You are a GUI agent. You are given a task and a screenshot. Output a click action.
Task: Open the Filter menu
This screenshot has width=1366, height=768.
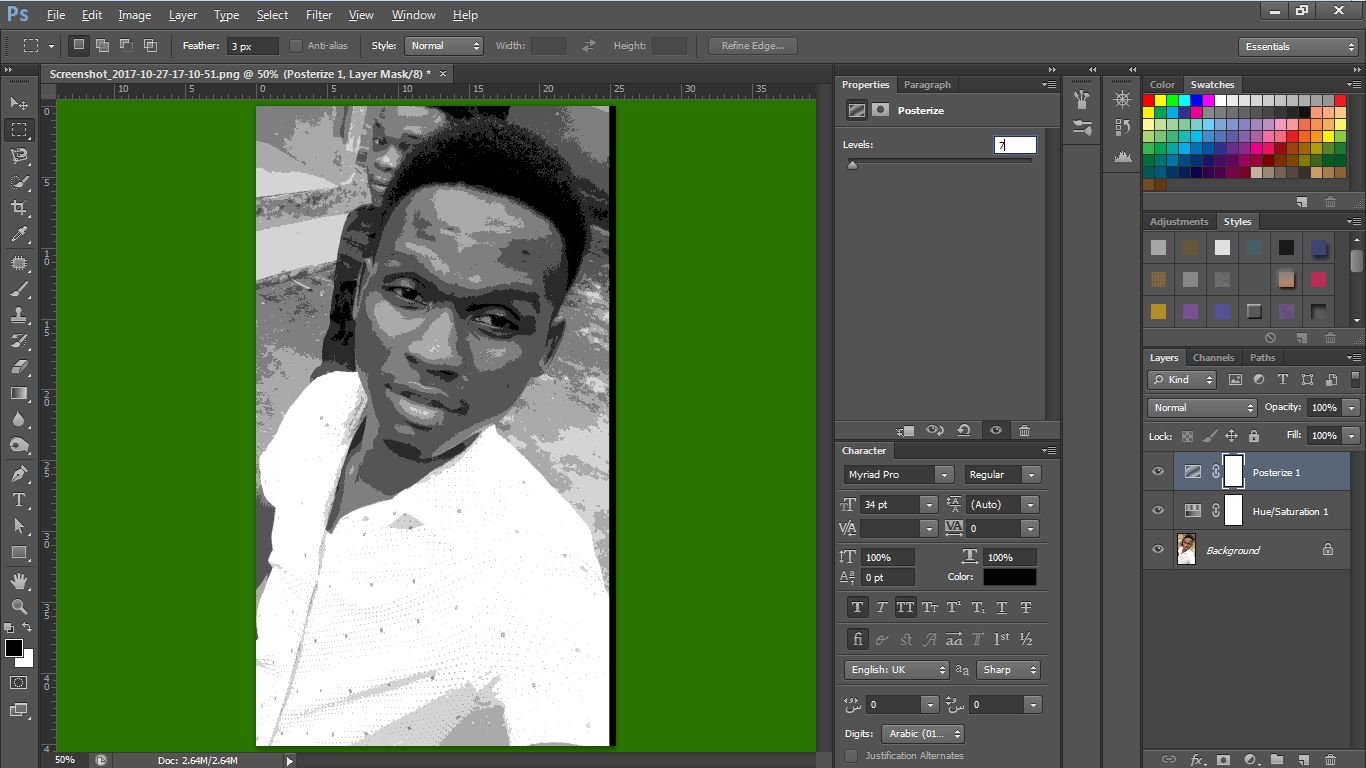(319, 15)
